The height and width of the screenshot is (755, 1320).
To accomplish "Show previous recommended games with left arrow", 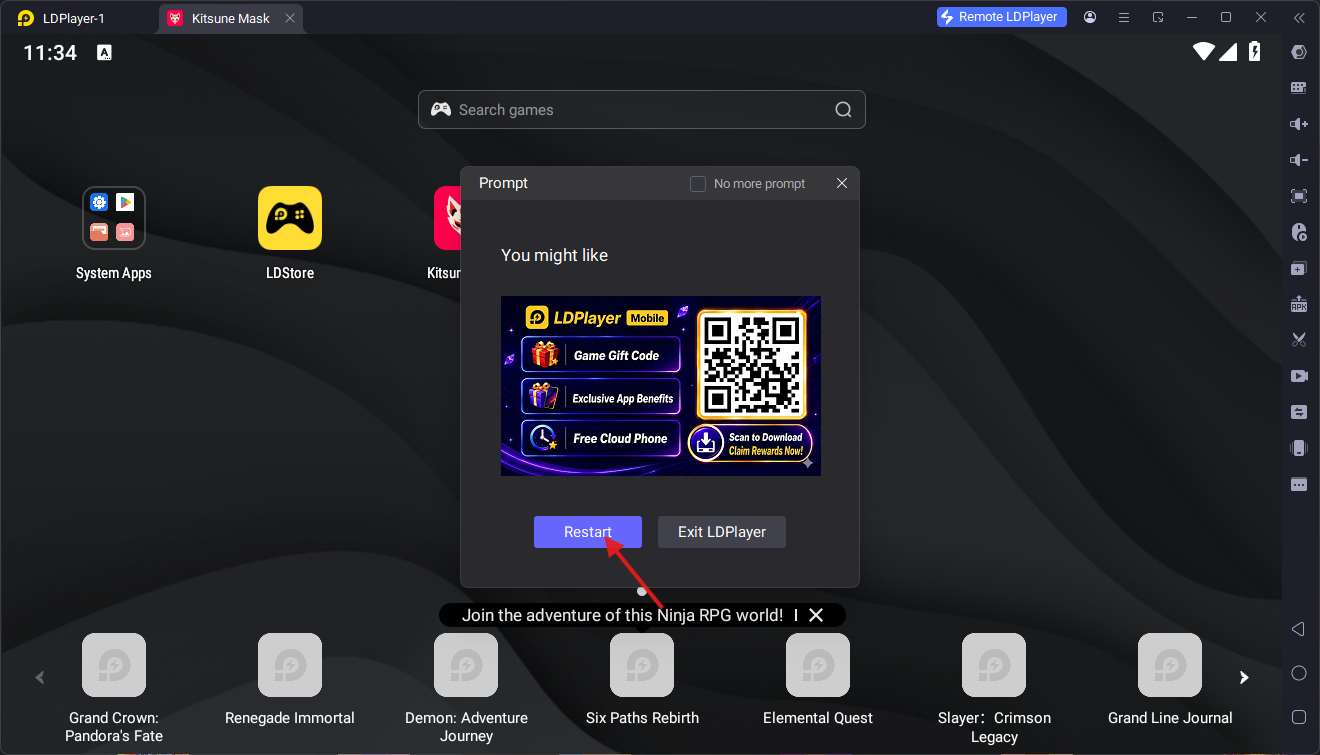I will (40, 677).
